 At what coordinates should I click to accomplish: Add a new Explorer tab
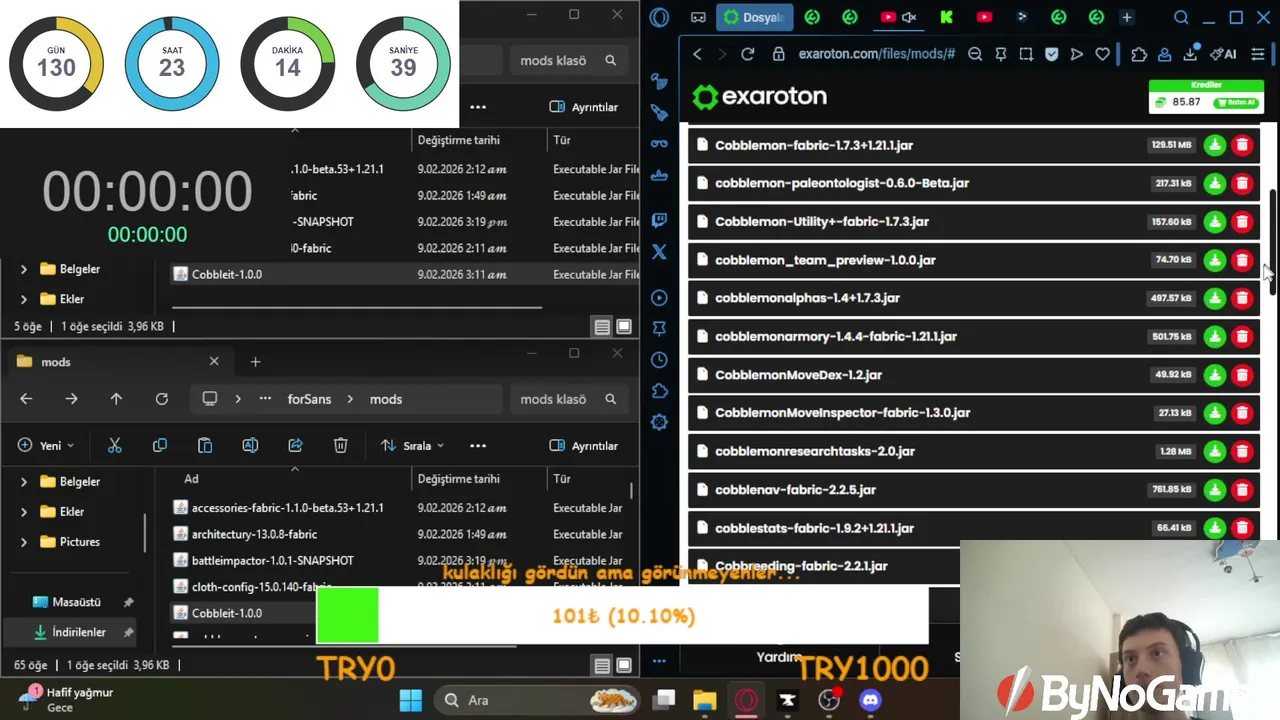tap(255, 362)
